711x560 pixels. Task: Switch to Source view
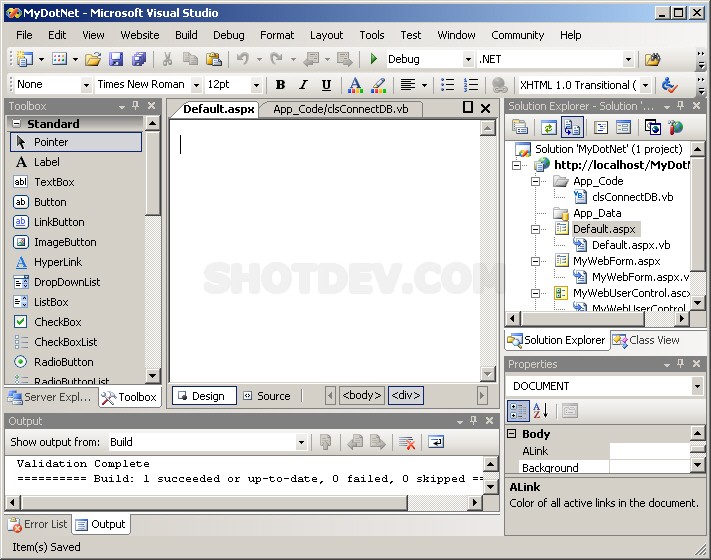pyautogui.click(x=266, y=396)
